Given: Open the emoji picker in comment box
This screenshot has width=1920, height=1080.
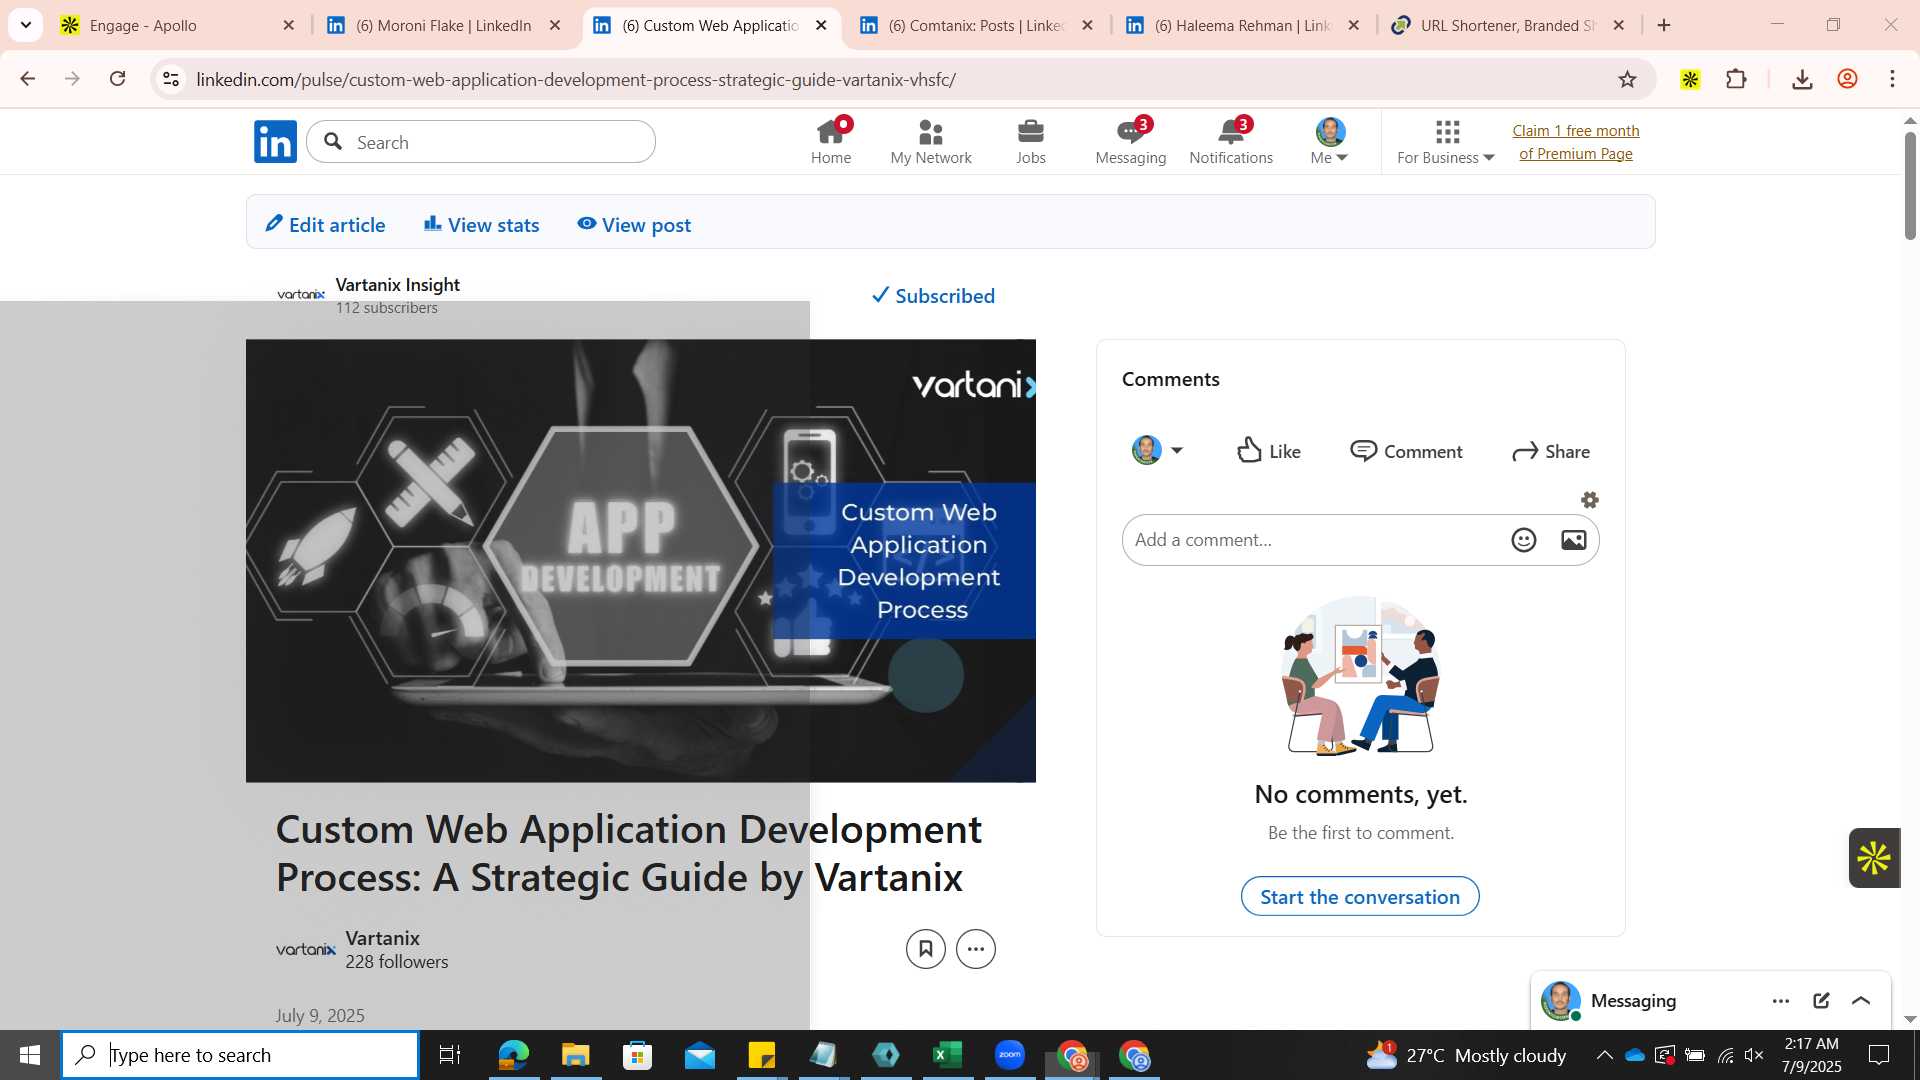Looking at the screenshot, I should (1524, 540).
